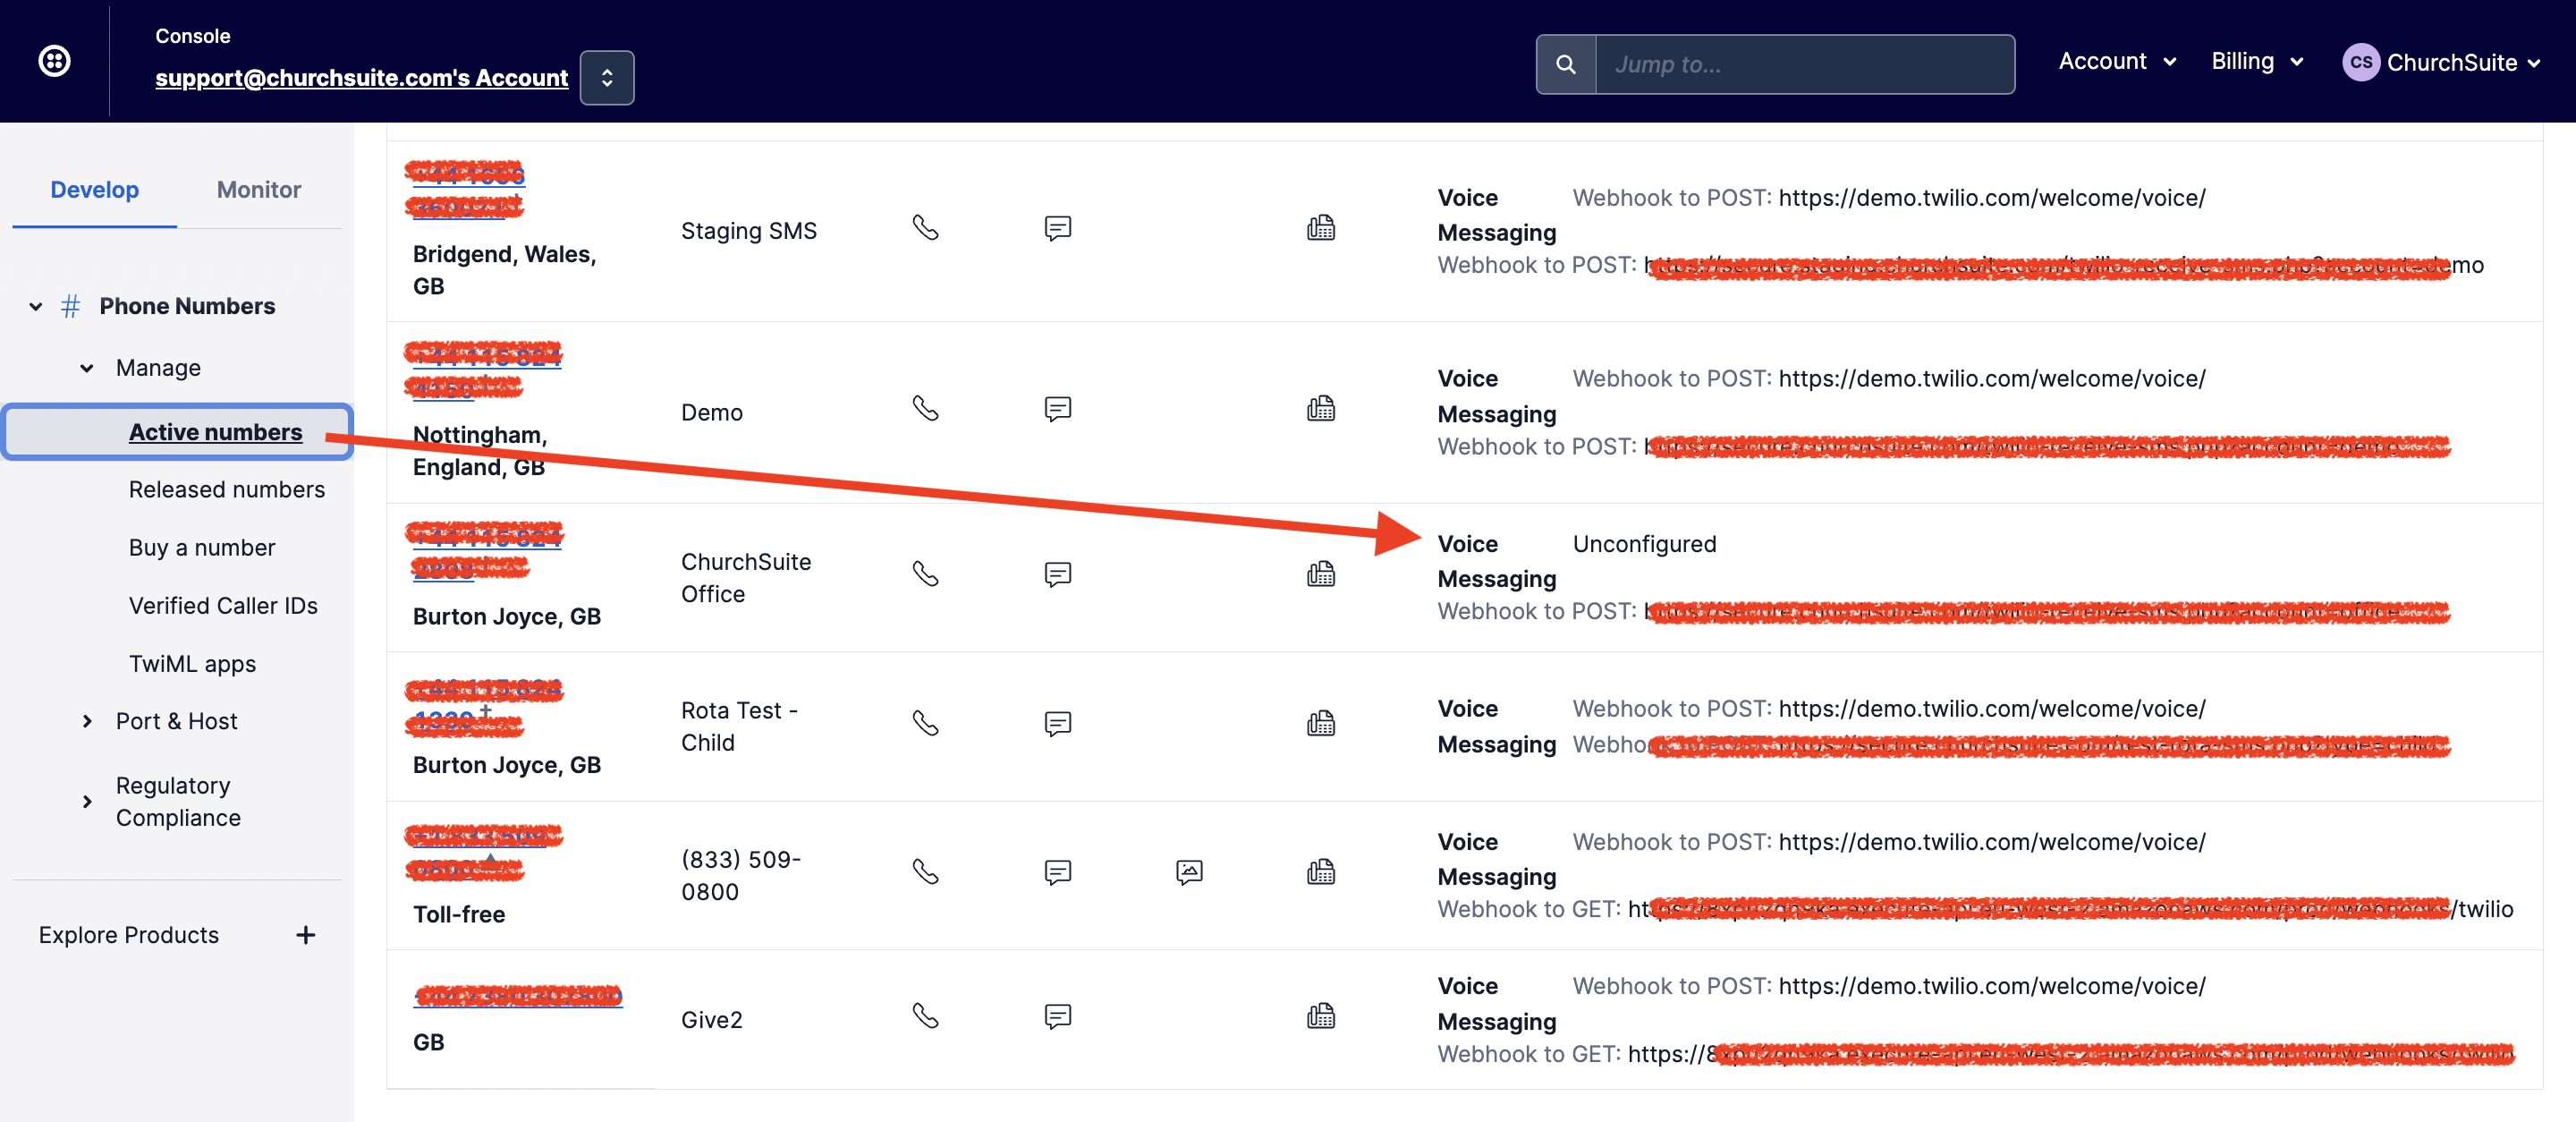
Task: Click SMS icon in Staging SMS row
Action: (x=1057, y=228)
